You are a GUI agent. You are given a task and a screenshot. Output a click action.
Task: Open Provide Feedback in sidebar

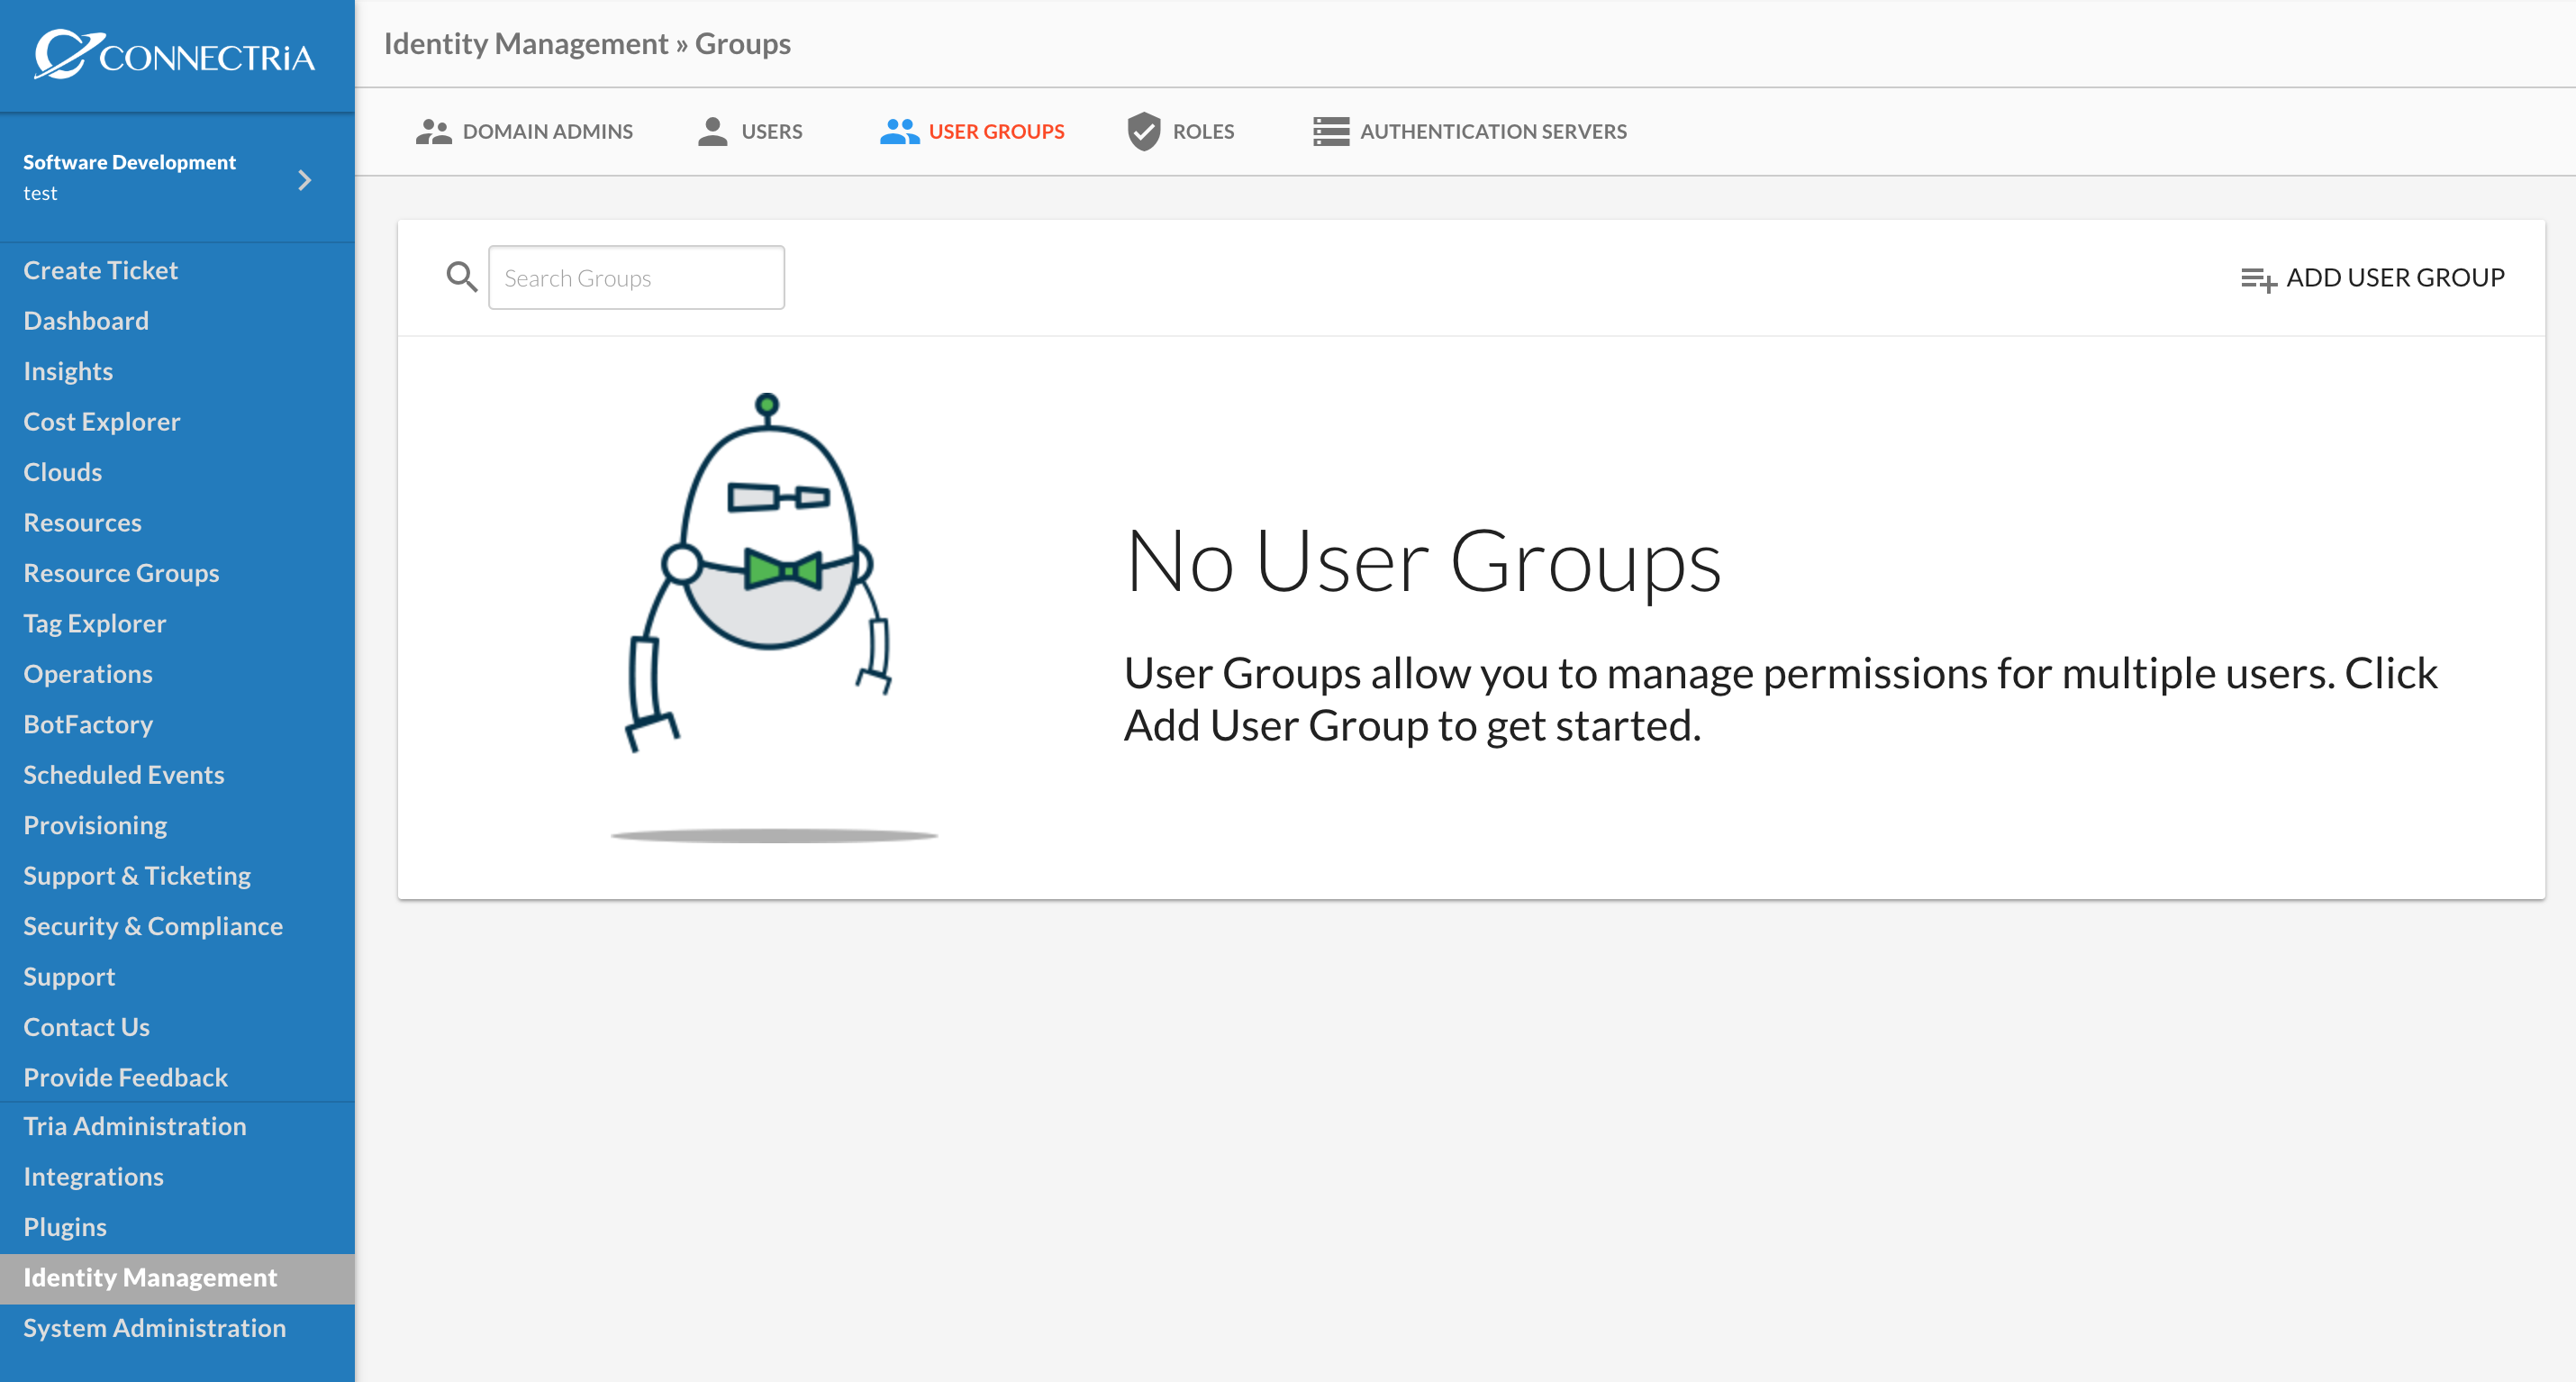tap(126, 1077)
